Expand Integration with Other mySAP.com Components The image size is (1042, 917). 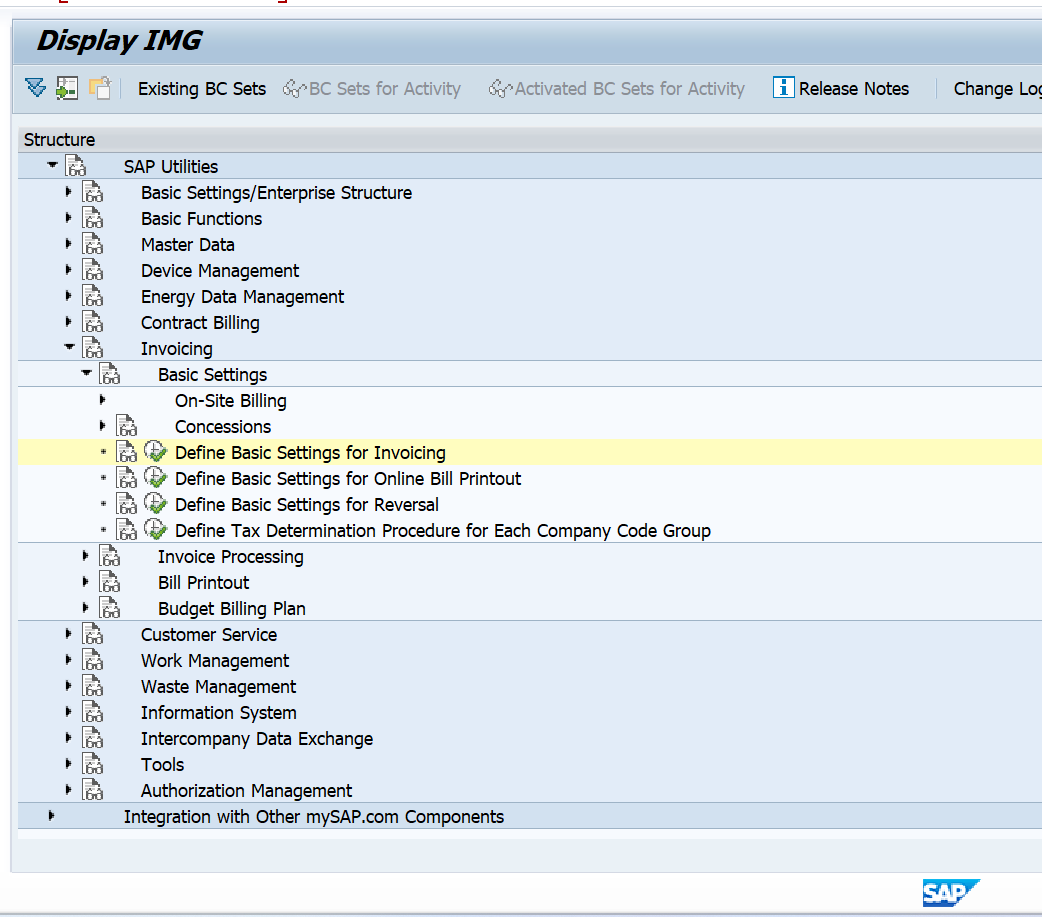[x=51, y=815]
